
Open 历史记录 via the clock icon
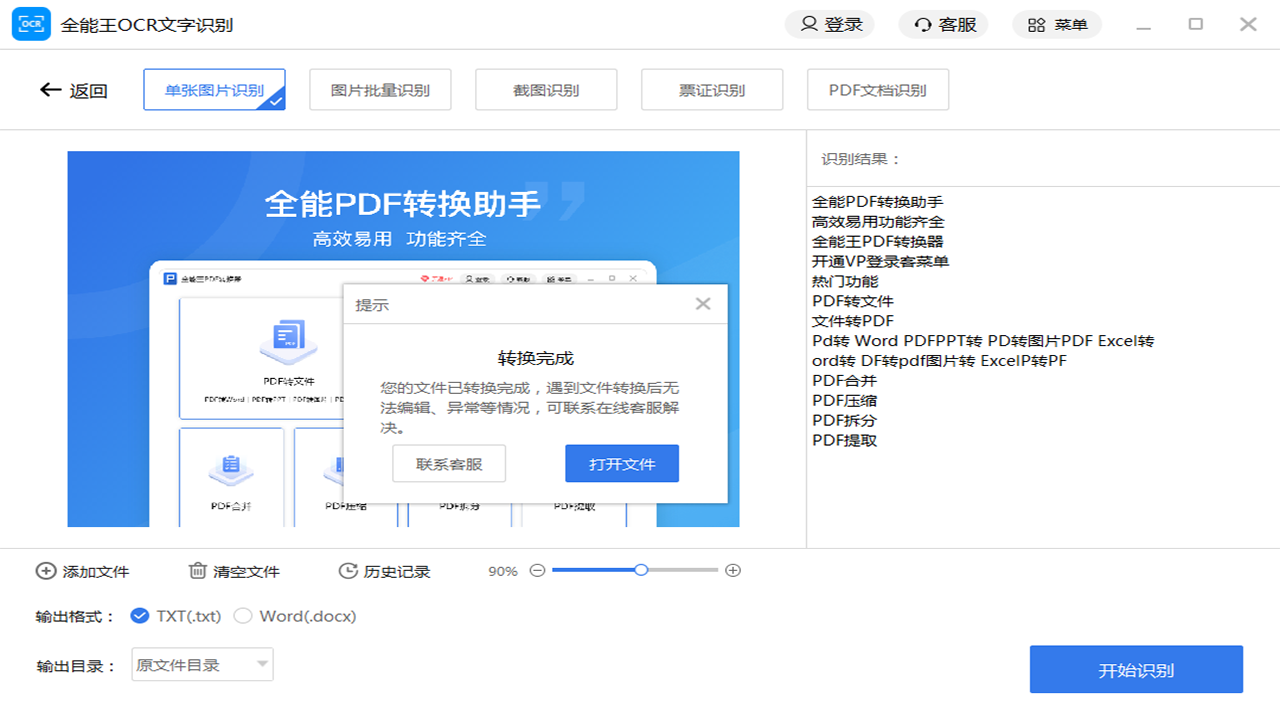(347, 570)
